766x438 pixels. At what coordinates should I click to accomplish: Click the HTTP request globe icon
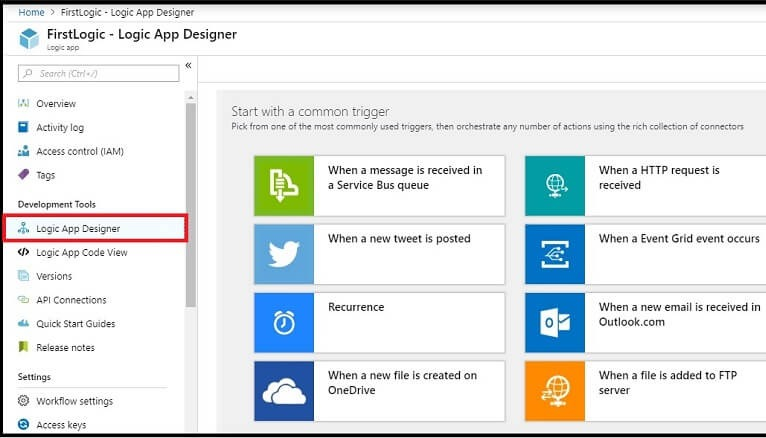click(555, 186)
